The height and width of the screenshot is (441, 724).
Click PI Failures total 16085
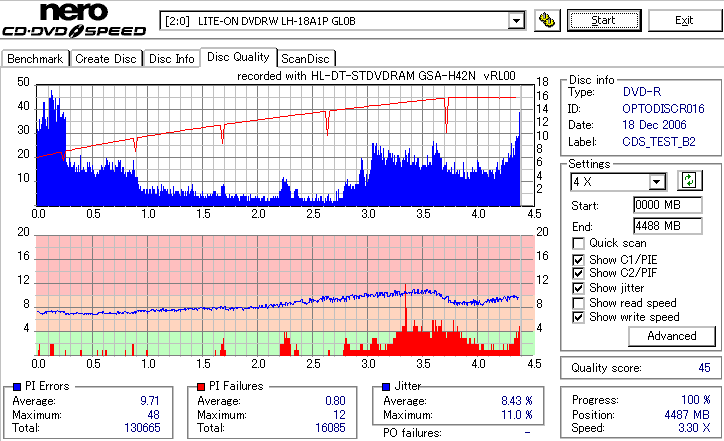pos(330,428)
